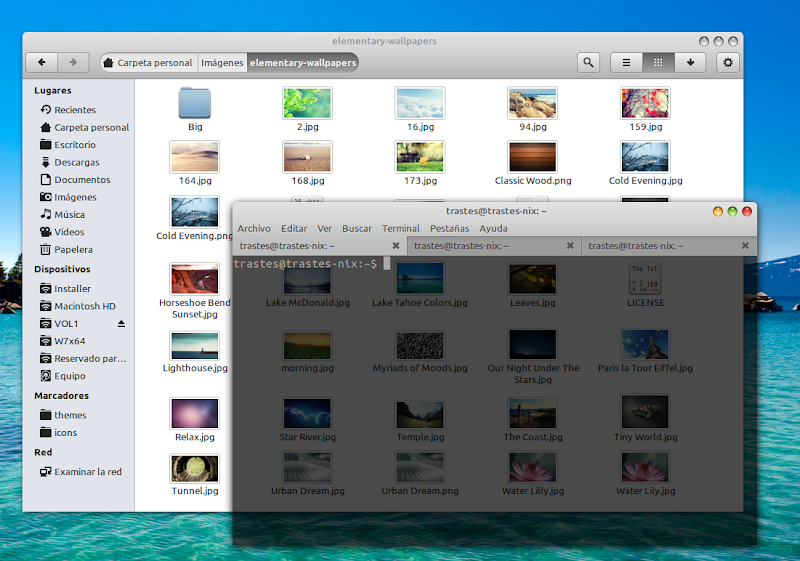The image size is (800, 561).
Task: Open terminal Pestañas menu
Action: click(x=449, y=228)
